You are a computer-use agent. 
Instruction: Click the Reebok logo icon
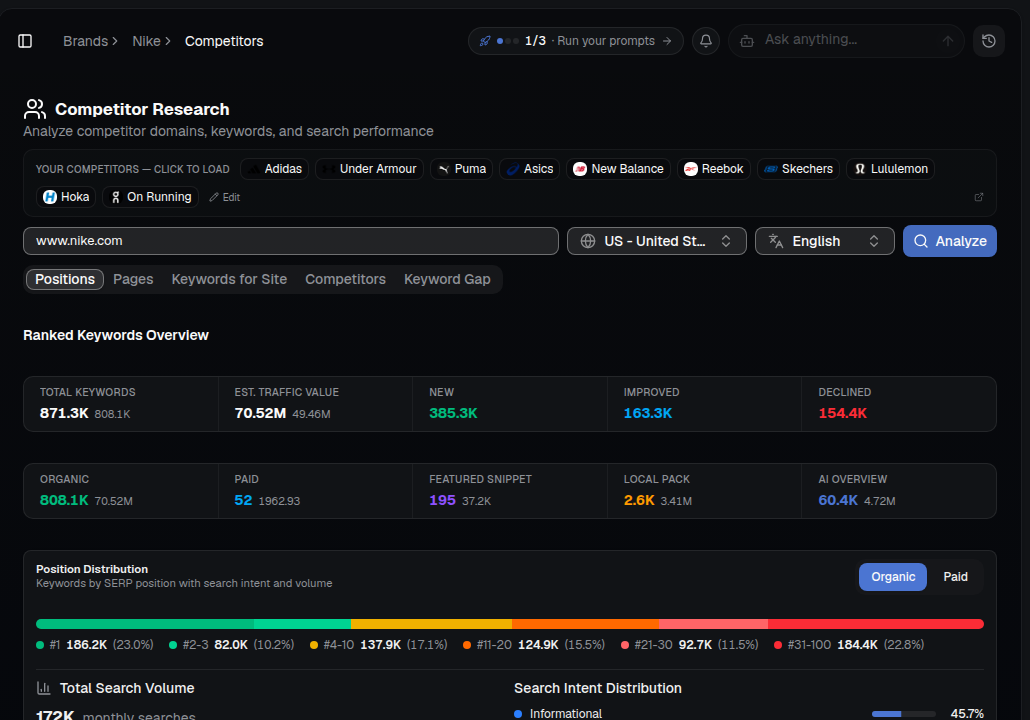click(x=690, y=169)
